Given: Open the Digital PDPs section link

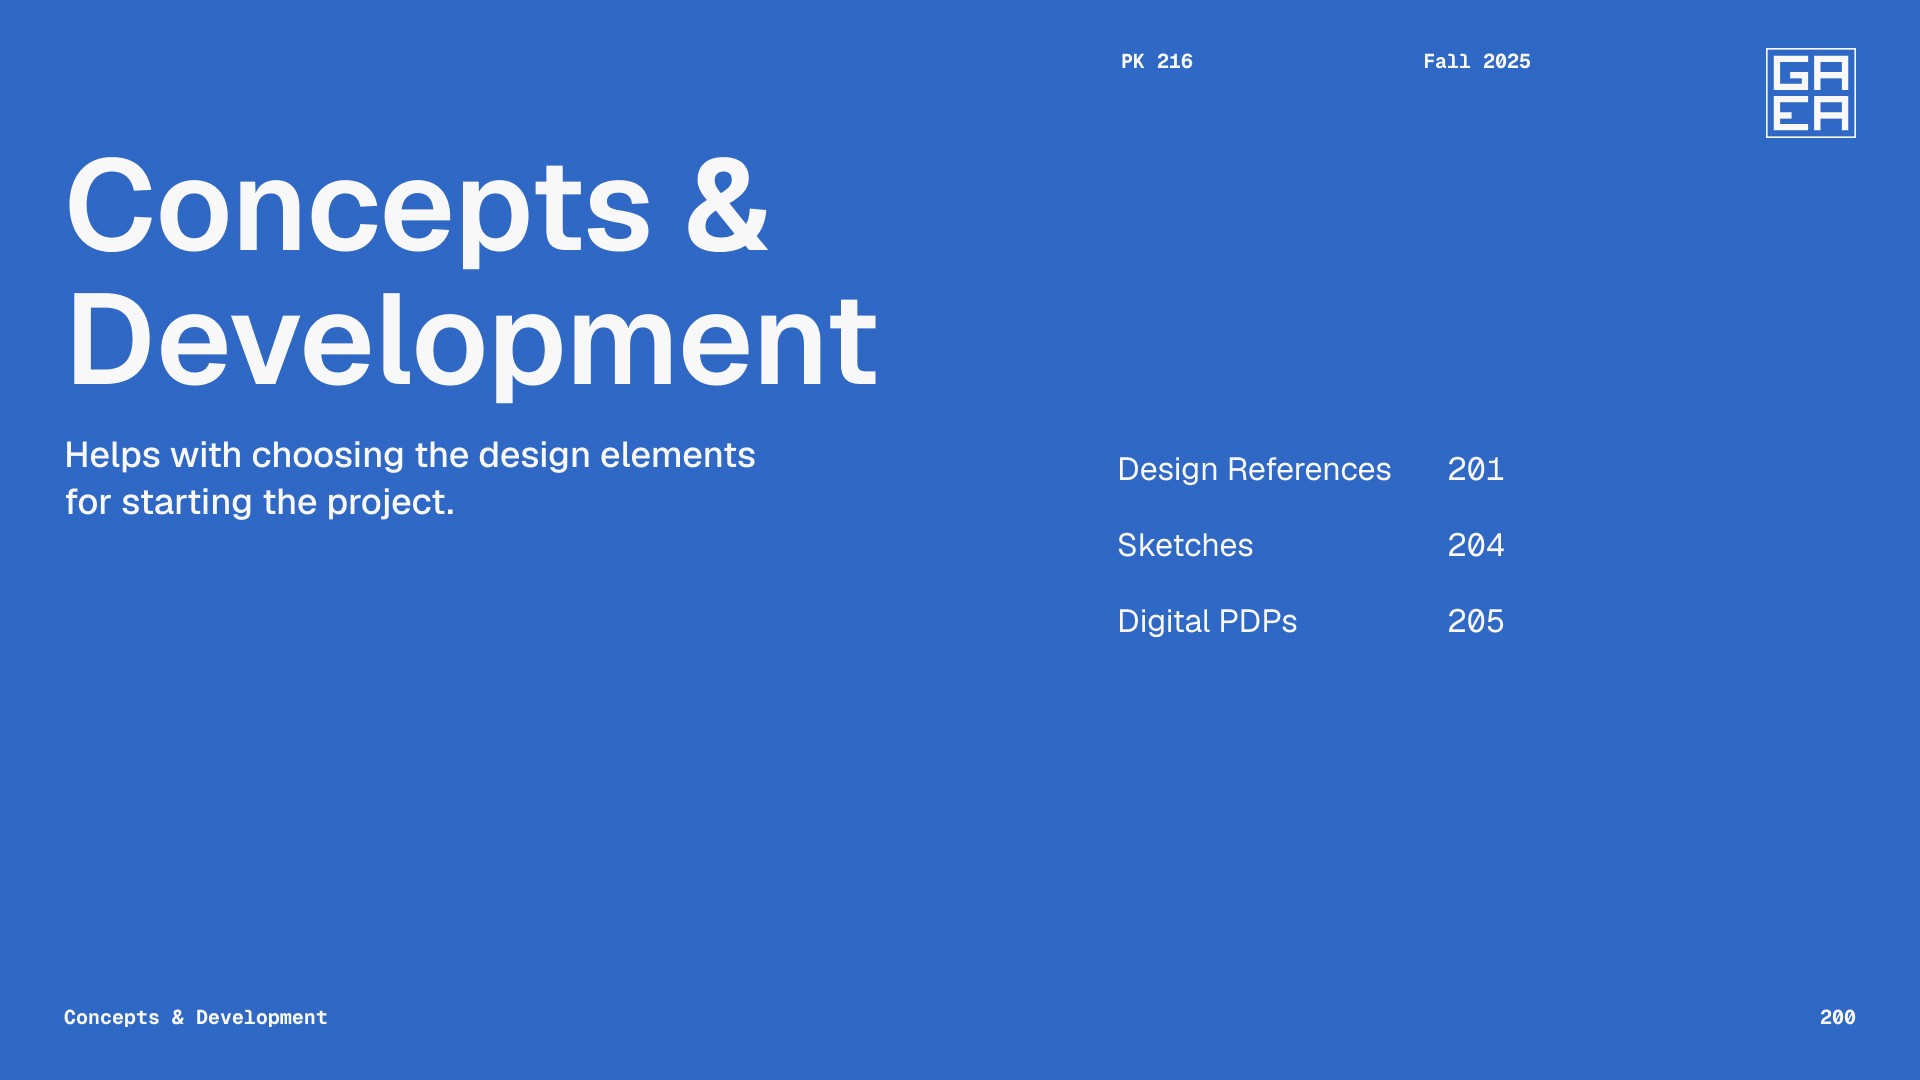Looking at the screenshot, I should pos(1206,621).
